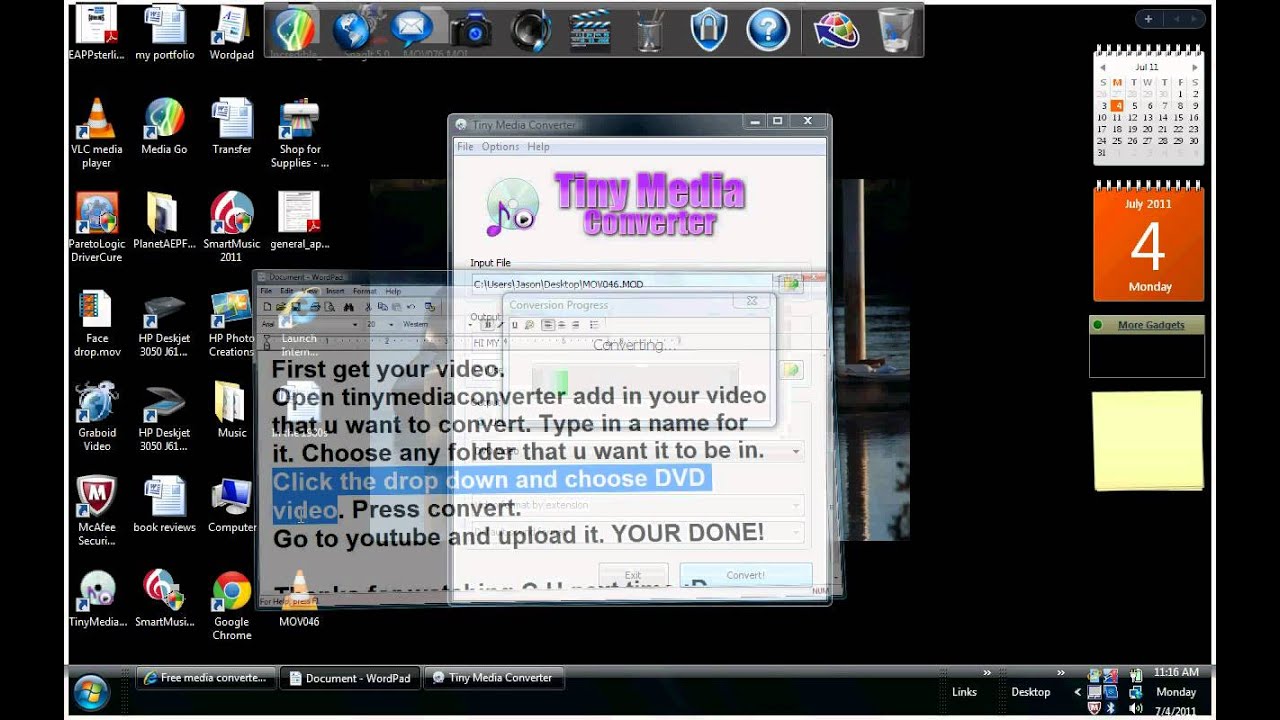1280x720 pixels.
Task: Switch to Tiny Media Converter taskbar button
Action: point(493,678)
